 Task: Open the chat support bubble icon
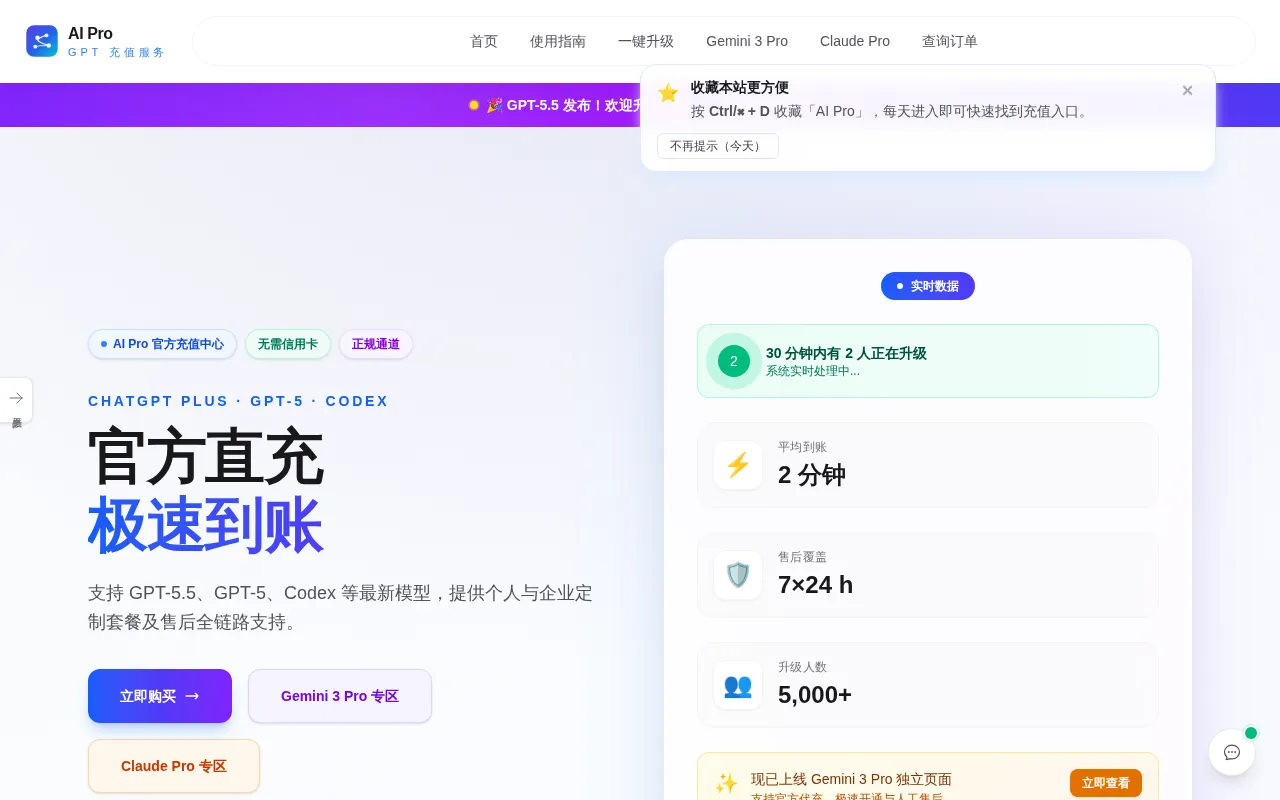pyautogui.click(x=1232, y=752)
